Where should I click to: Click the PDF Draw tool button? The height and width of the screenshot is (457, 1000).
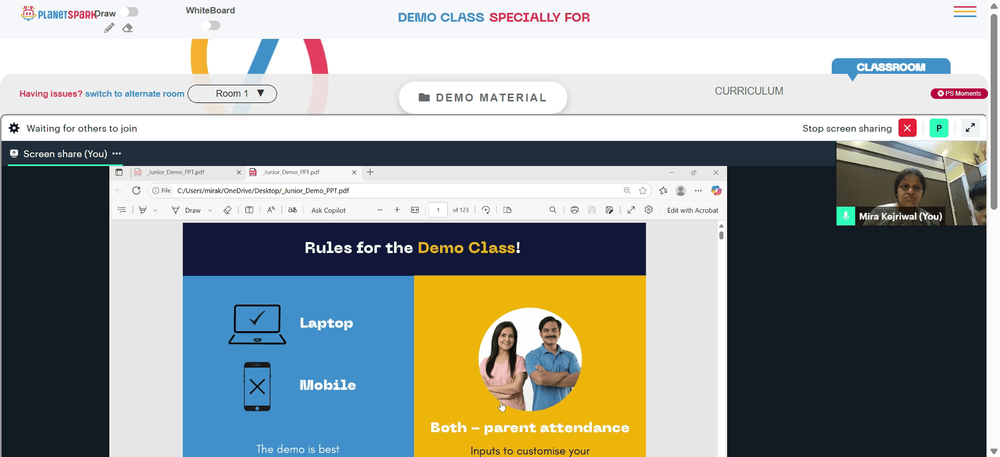pyautogui.click(x=186, y=210)
